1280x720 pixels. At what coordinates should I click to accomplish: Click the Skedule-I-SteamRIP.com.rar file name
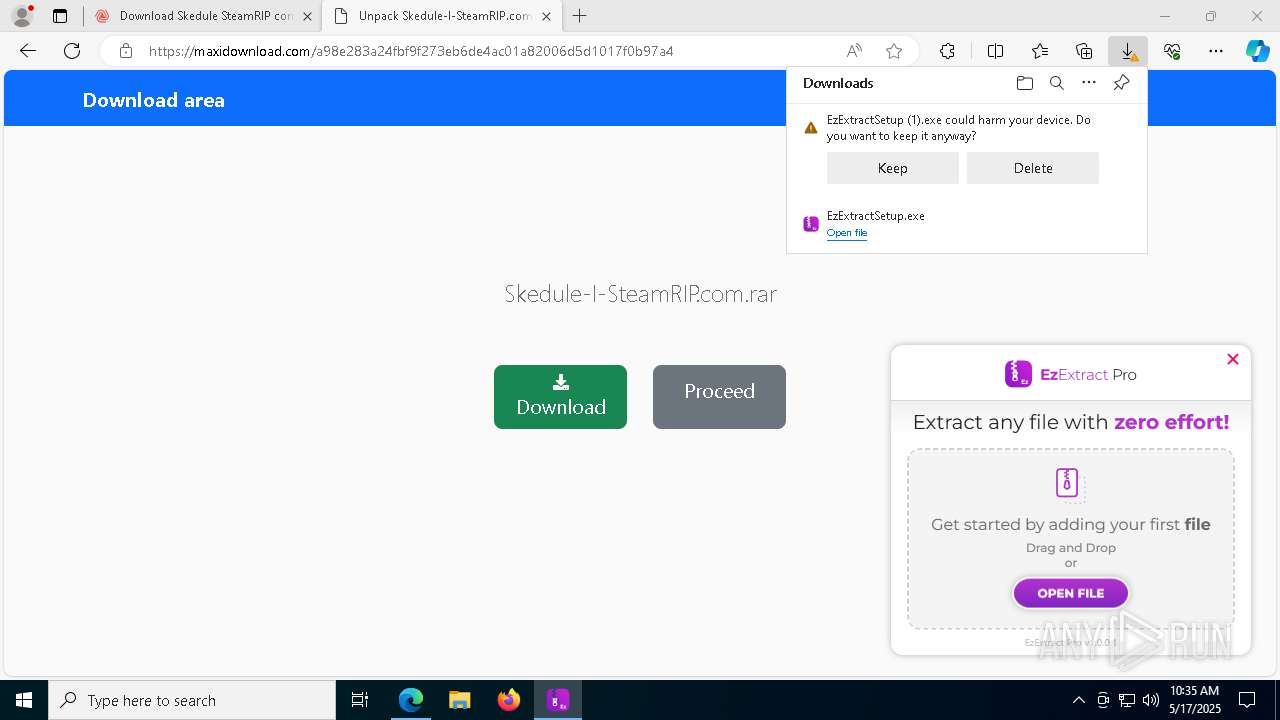coord(640,294)
